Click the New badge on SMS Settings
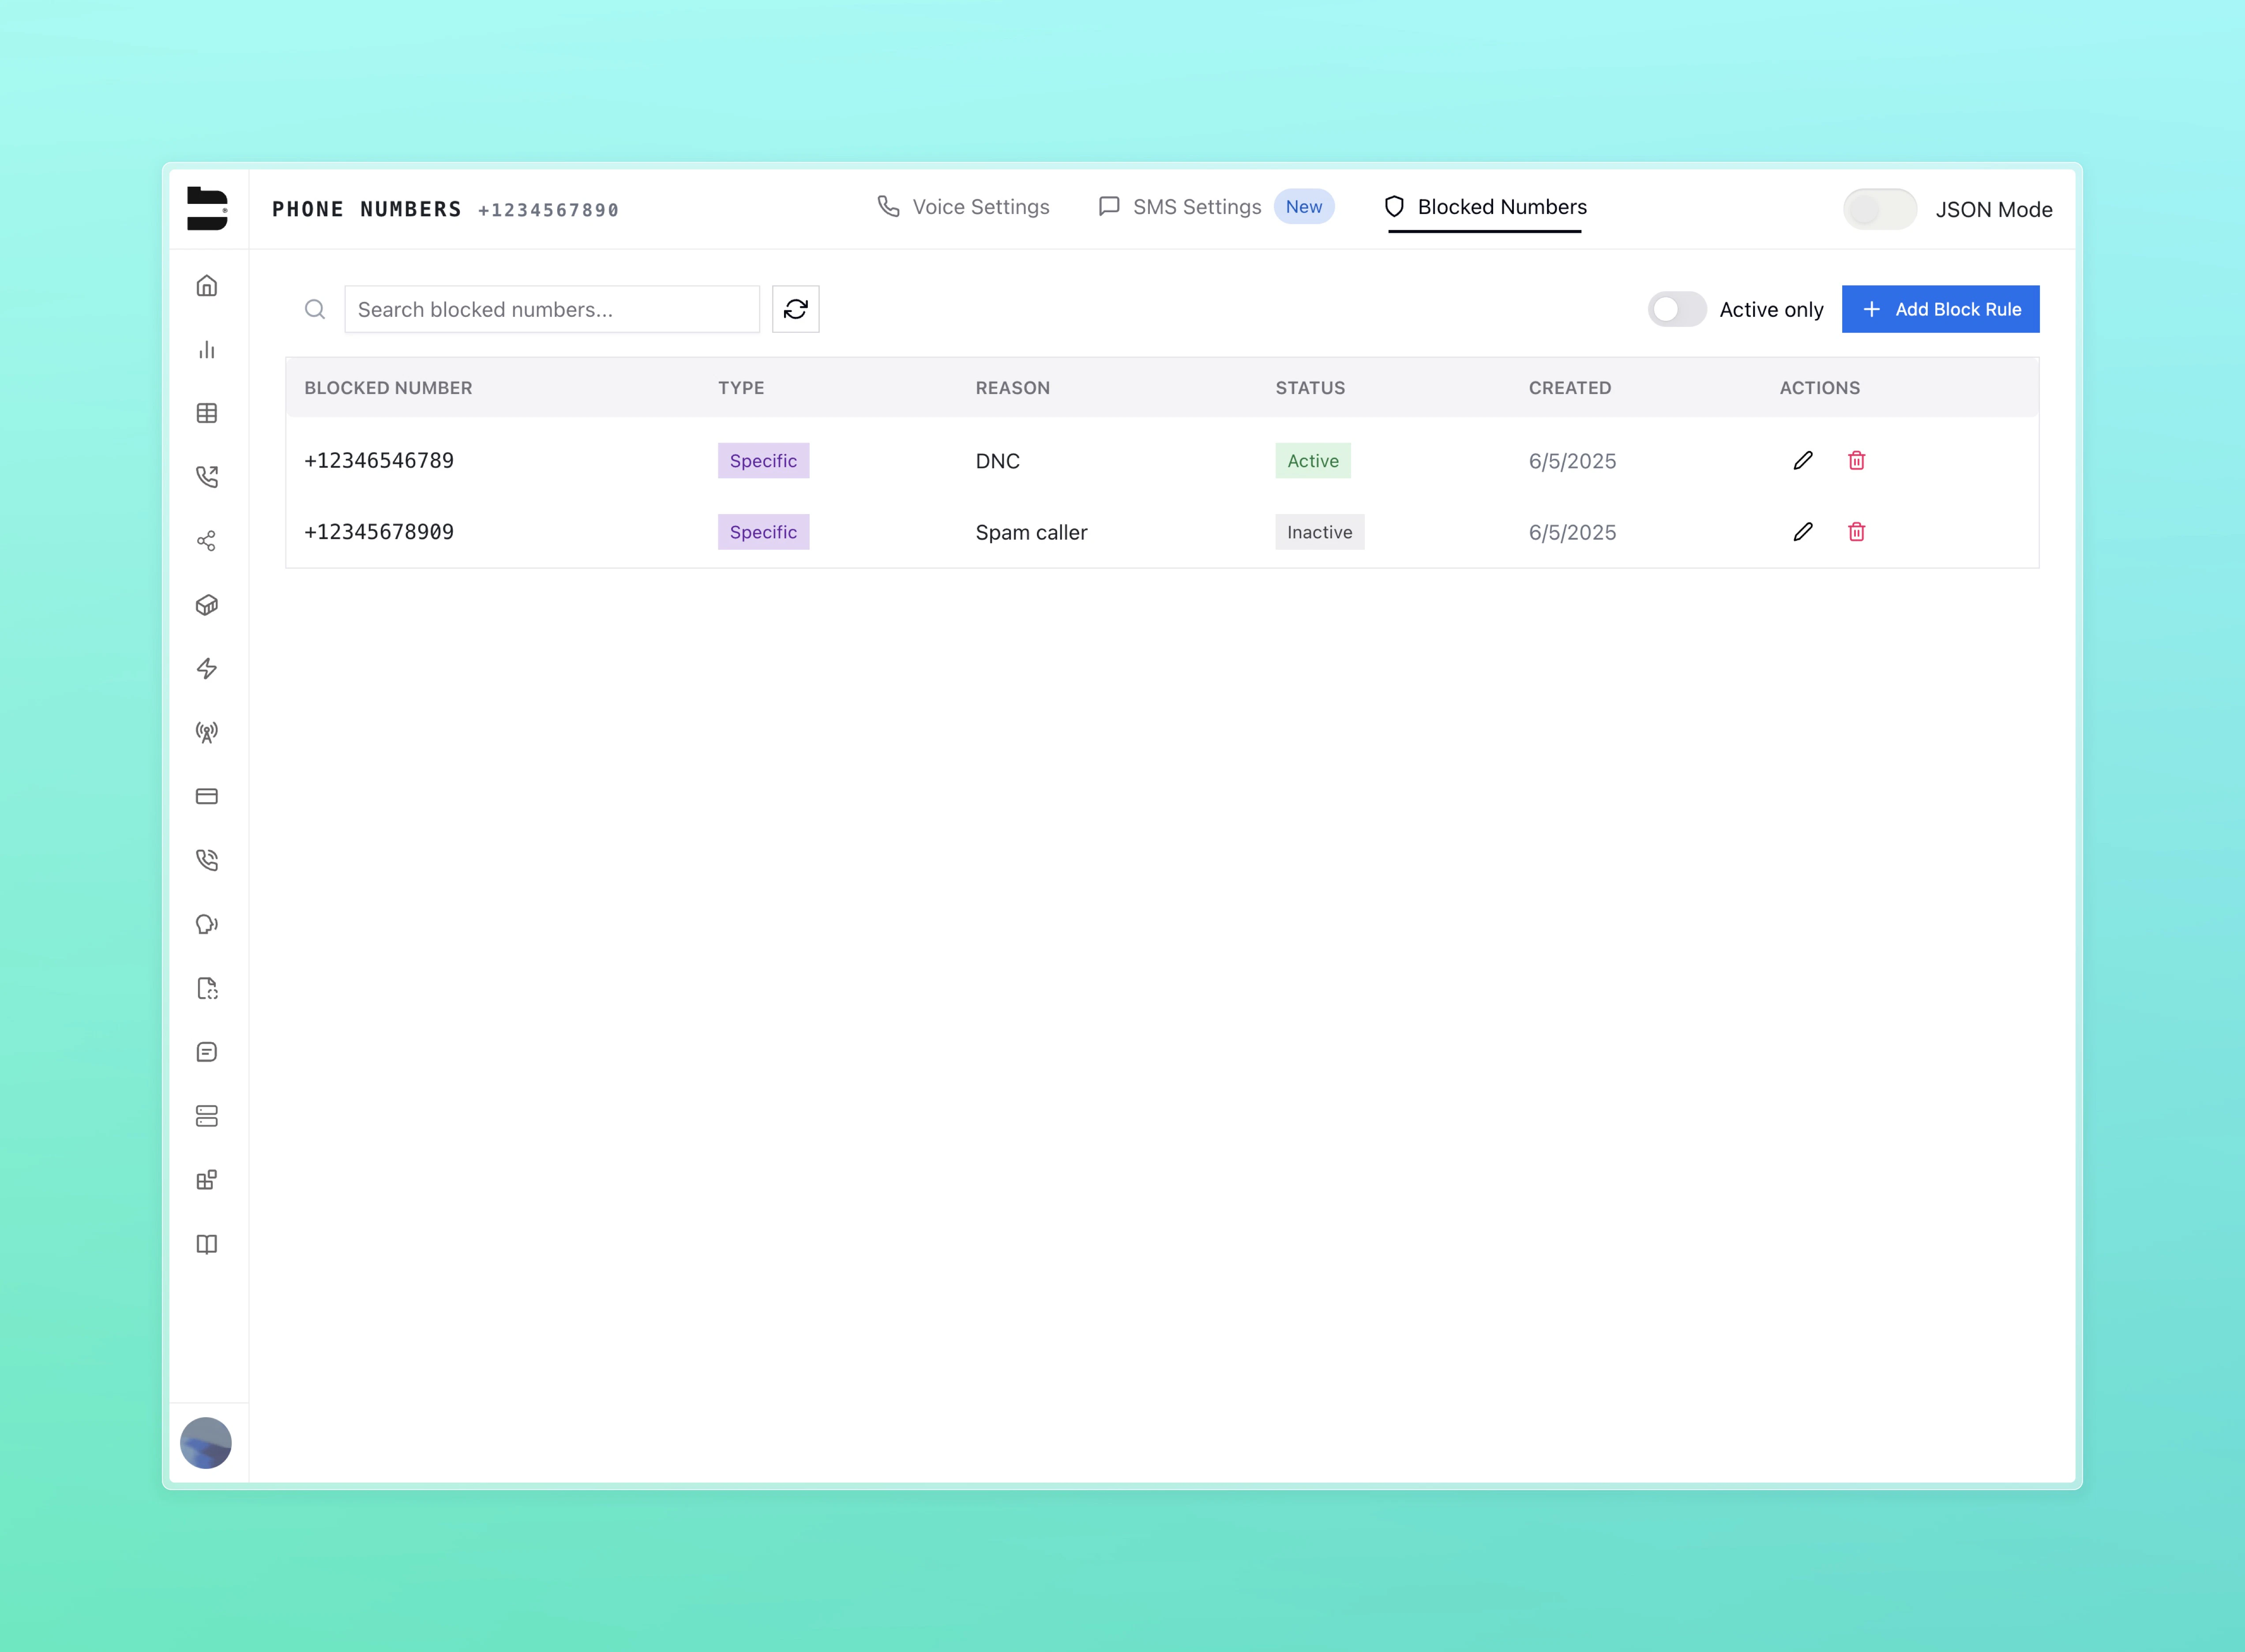 [x=1304, y=207]
